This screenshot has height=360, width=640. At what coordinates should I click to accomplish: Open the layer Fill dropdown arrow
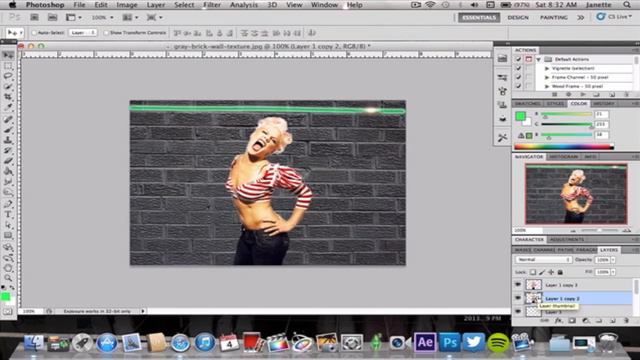pyautogui.click(x=613, y=272)
